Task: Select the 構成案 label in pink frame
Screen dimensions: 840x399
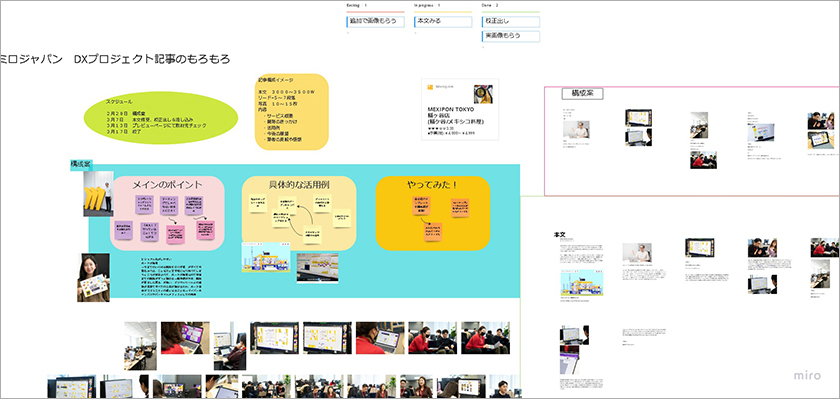Action: pos(582,93)
